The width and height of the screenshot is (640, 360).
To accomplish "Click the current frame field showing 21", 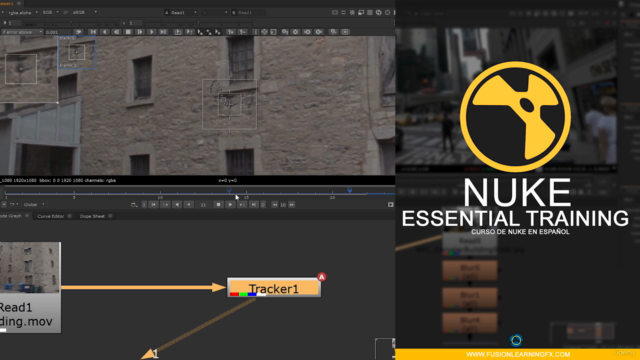I will [x=203, y=205].
